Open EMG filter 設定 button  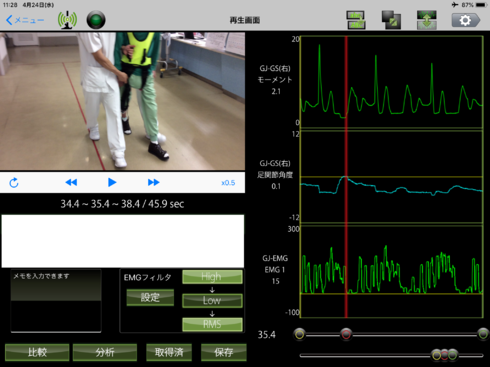pos(150,297)
